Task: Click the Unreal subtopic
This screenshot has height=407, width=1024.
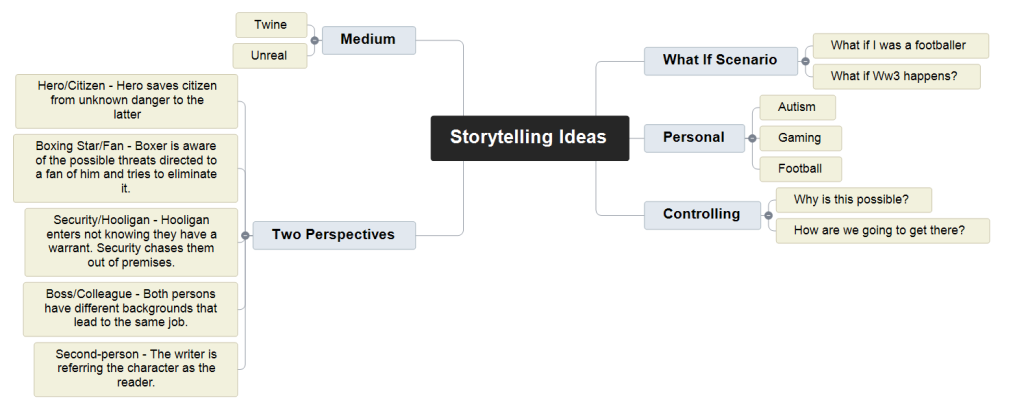Action: click(270, 56)
